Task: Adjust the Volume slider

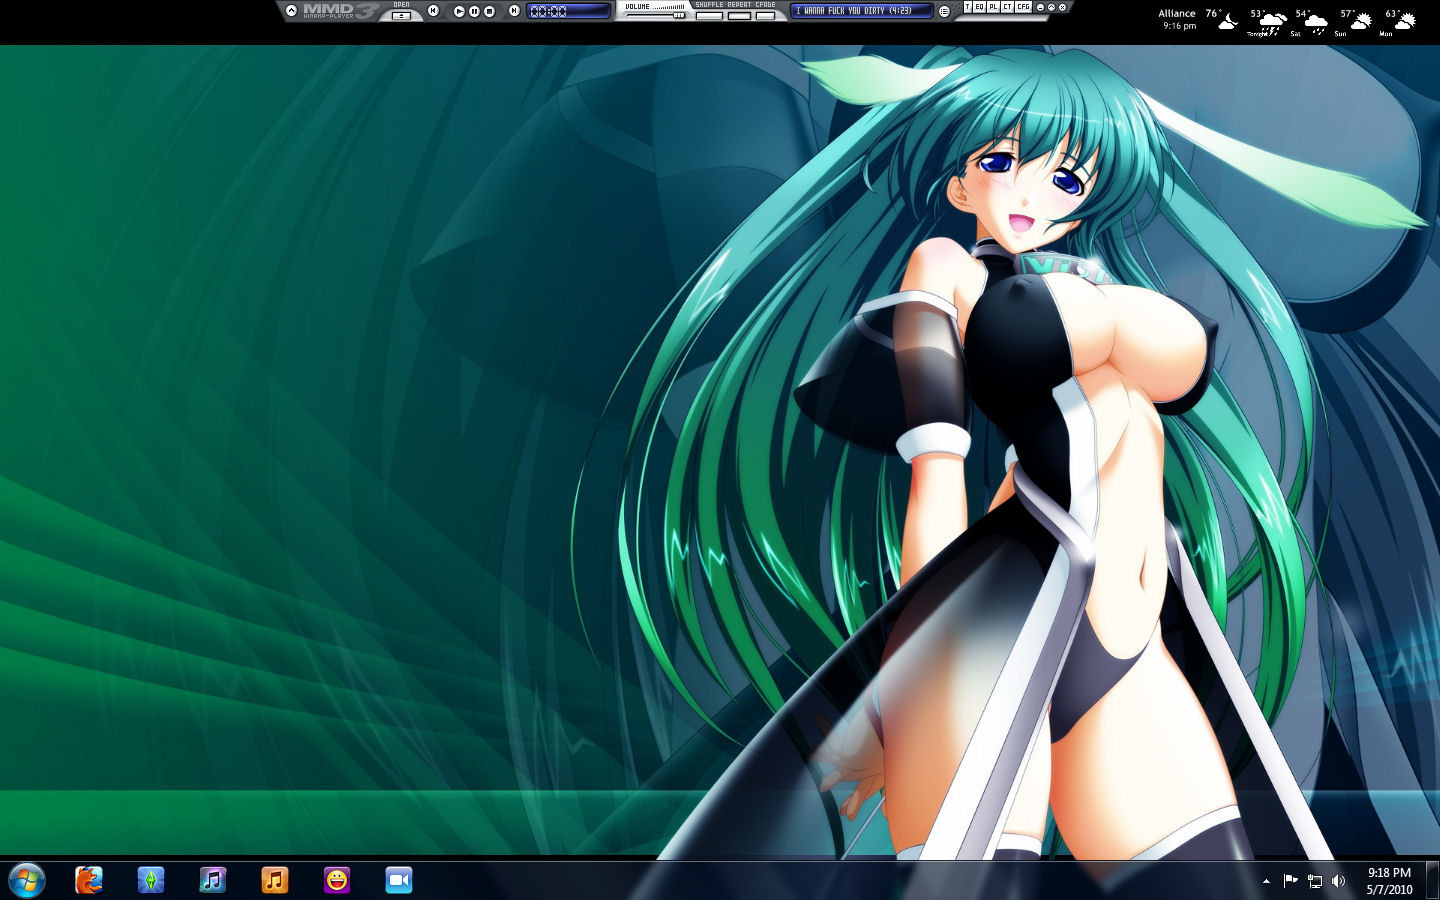Action: (x=655, y=14)
